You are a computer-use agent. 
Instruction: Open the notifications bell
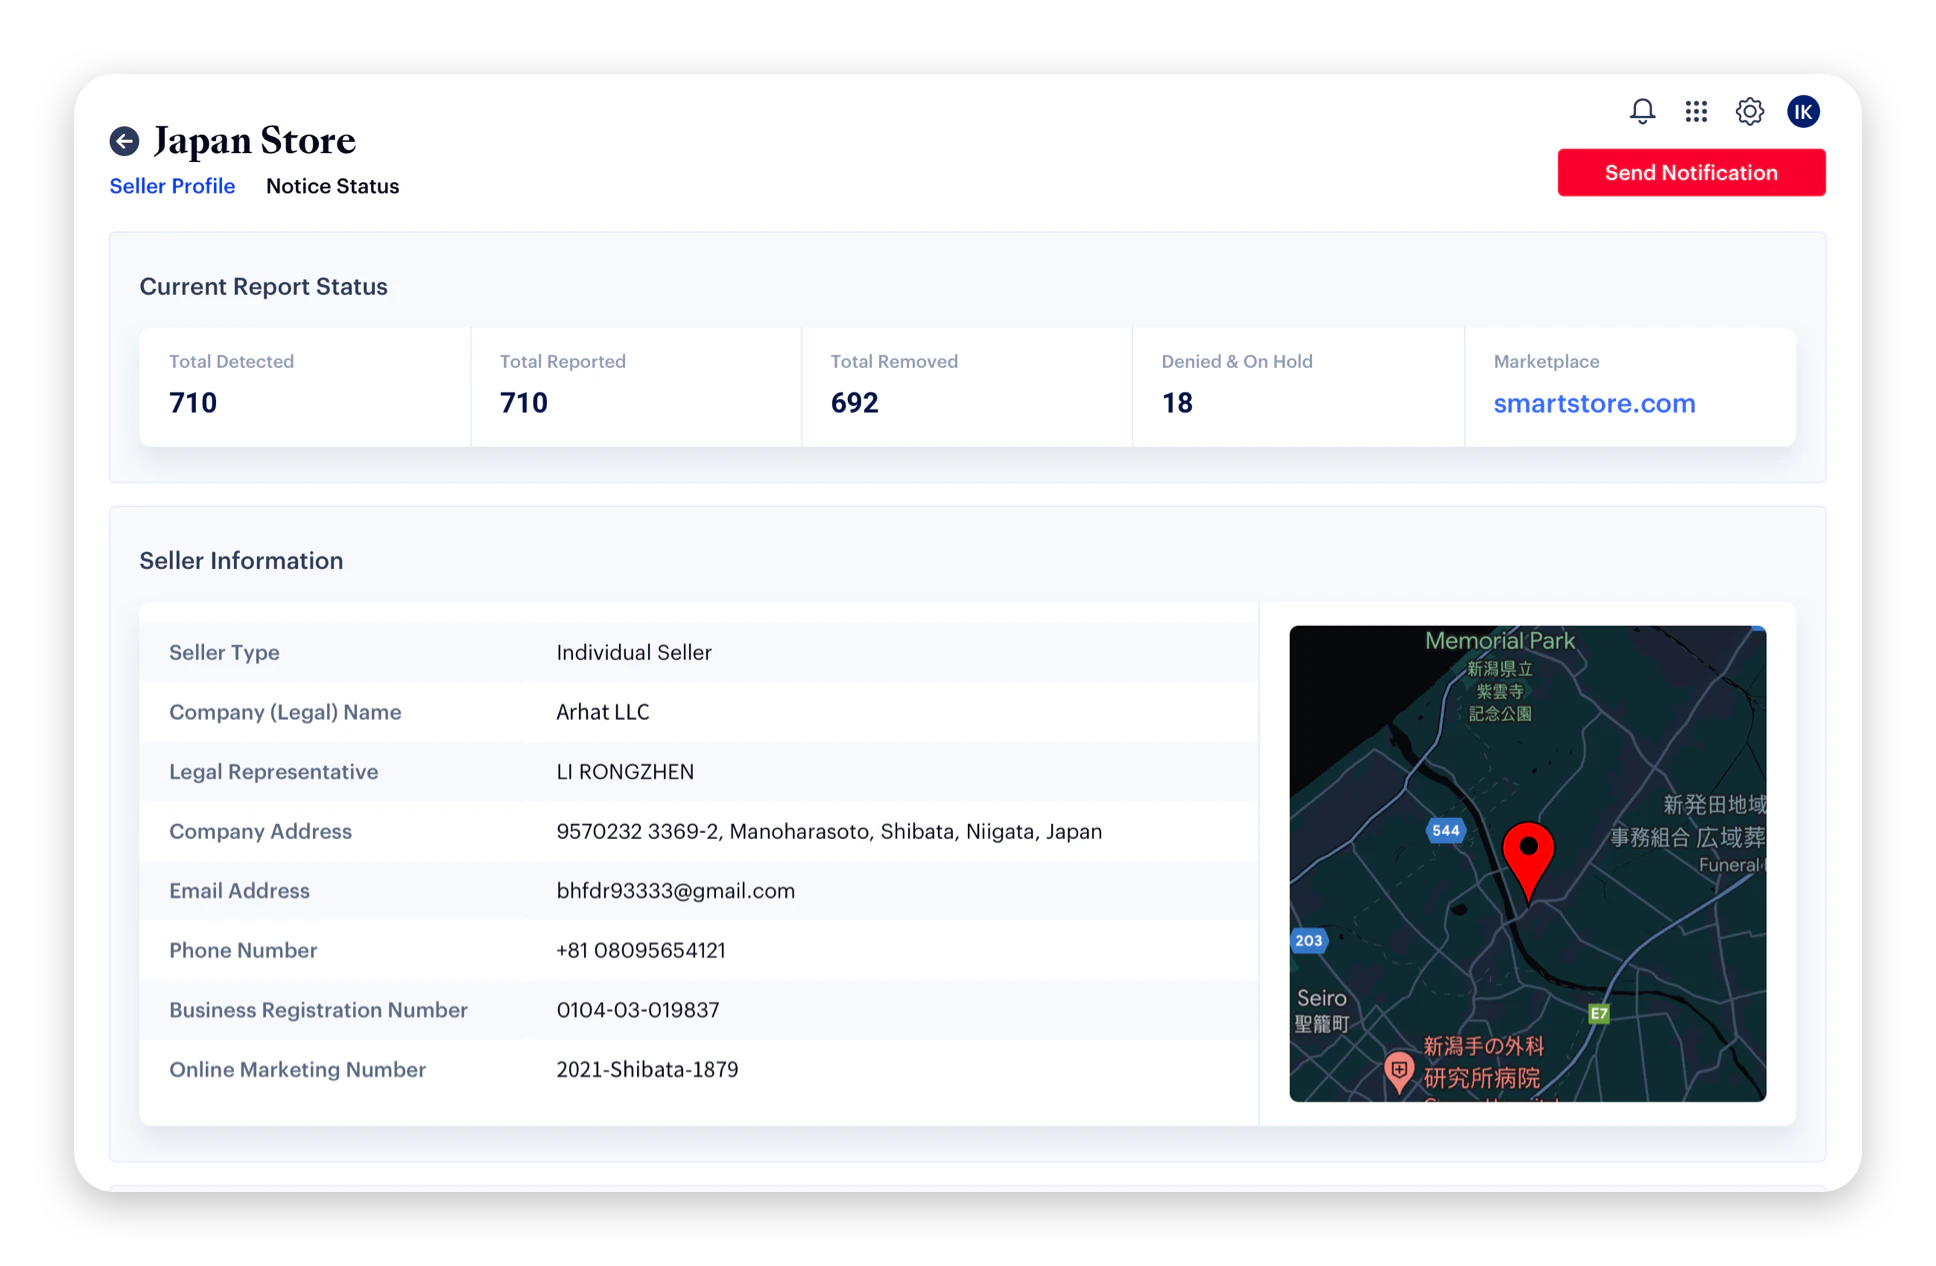1642,111
